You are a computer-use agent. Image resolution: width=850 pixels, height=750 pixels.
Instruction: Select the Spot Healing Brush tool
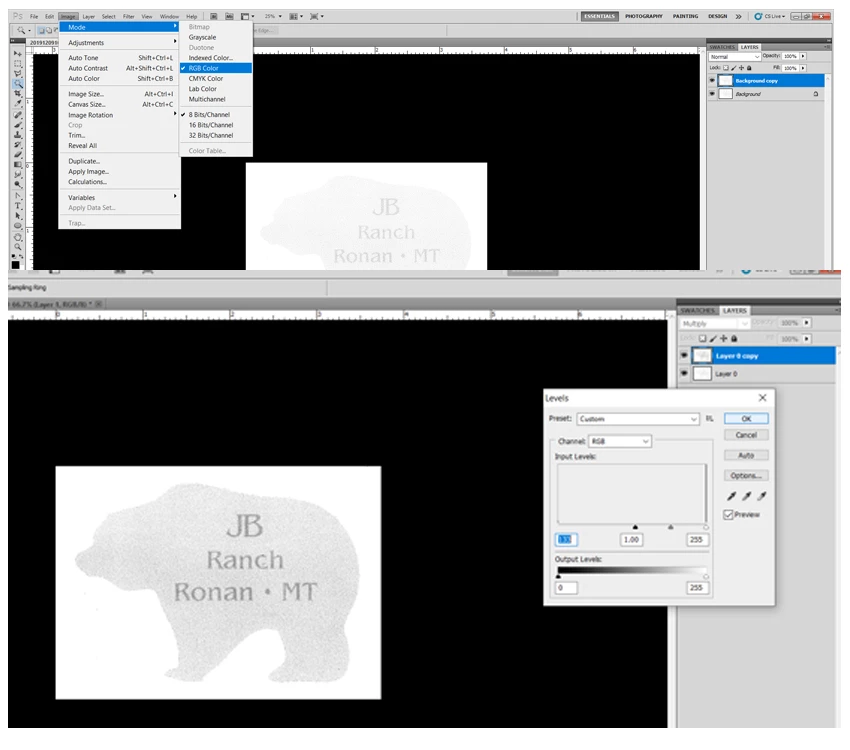click(18, 115)
